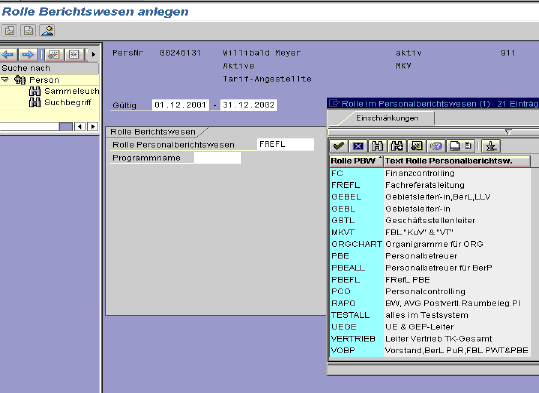Click the icon with the blue question mark
539x393 pixels.
coord(436,146)
